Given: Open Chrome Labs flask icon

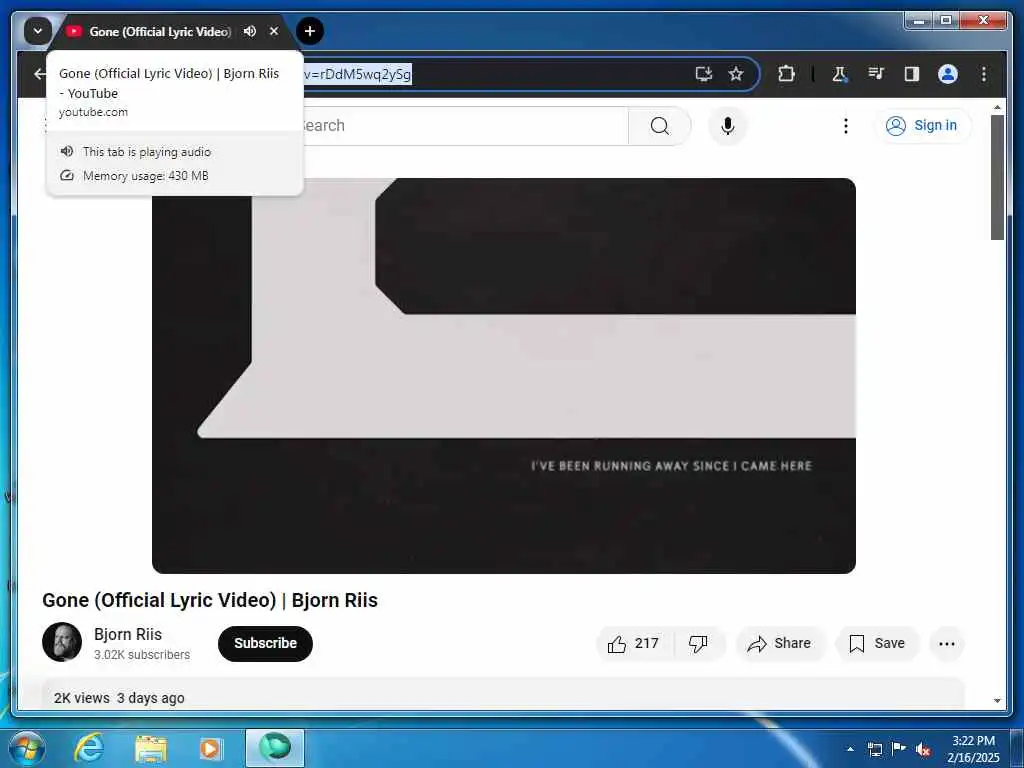Looking at the screenshot, I should click(840, 74).
